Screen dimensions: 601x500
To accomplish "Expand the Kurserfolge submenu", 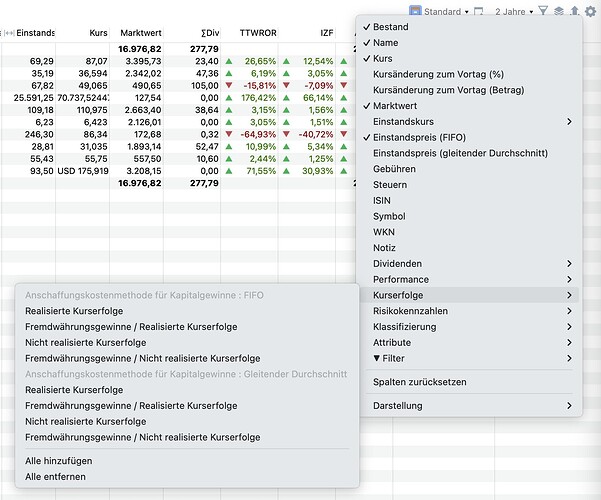I will [x=469, y=295].
